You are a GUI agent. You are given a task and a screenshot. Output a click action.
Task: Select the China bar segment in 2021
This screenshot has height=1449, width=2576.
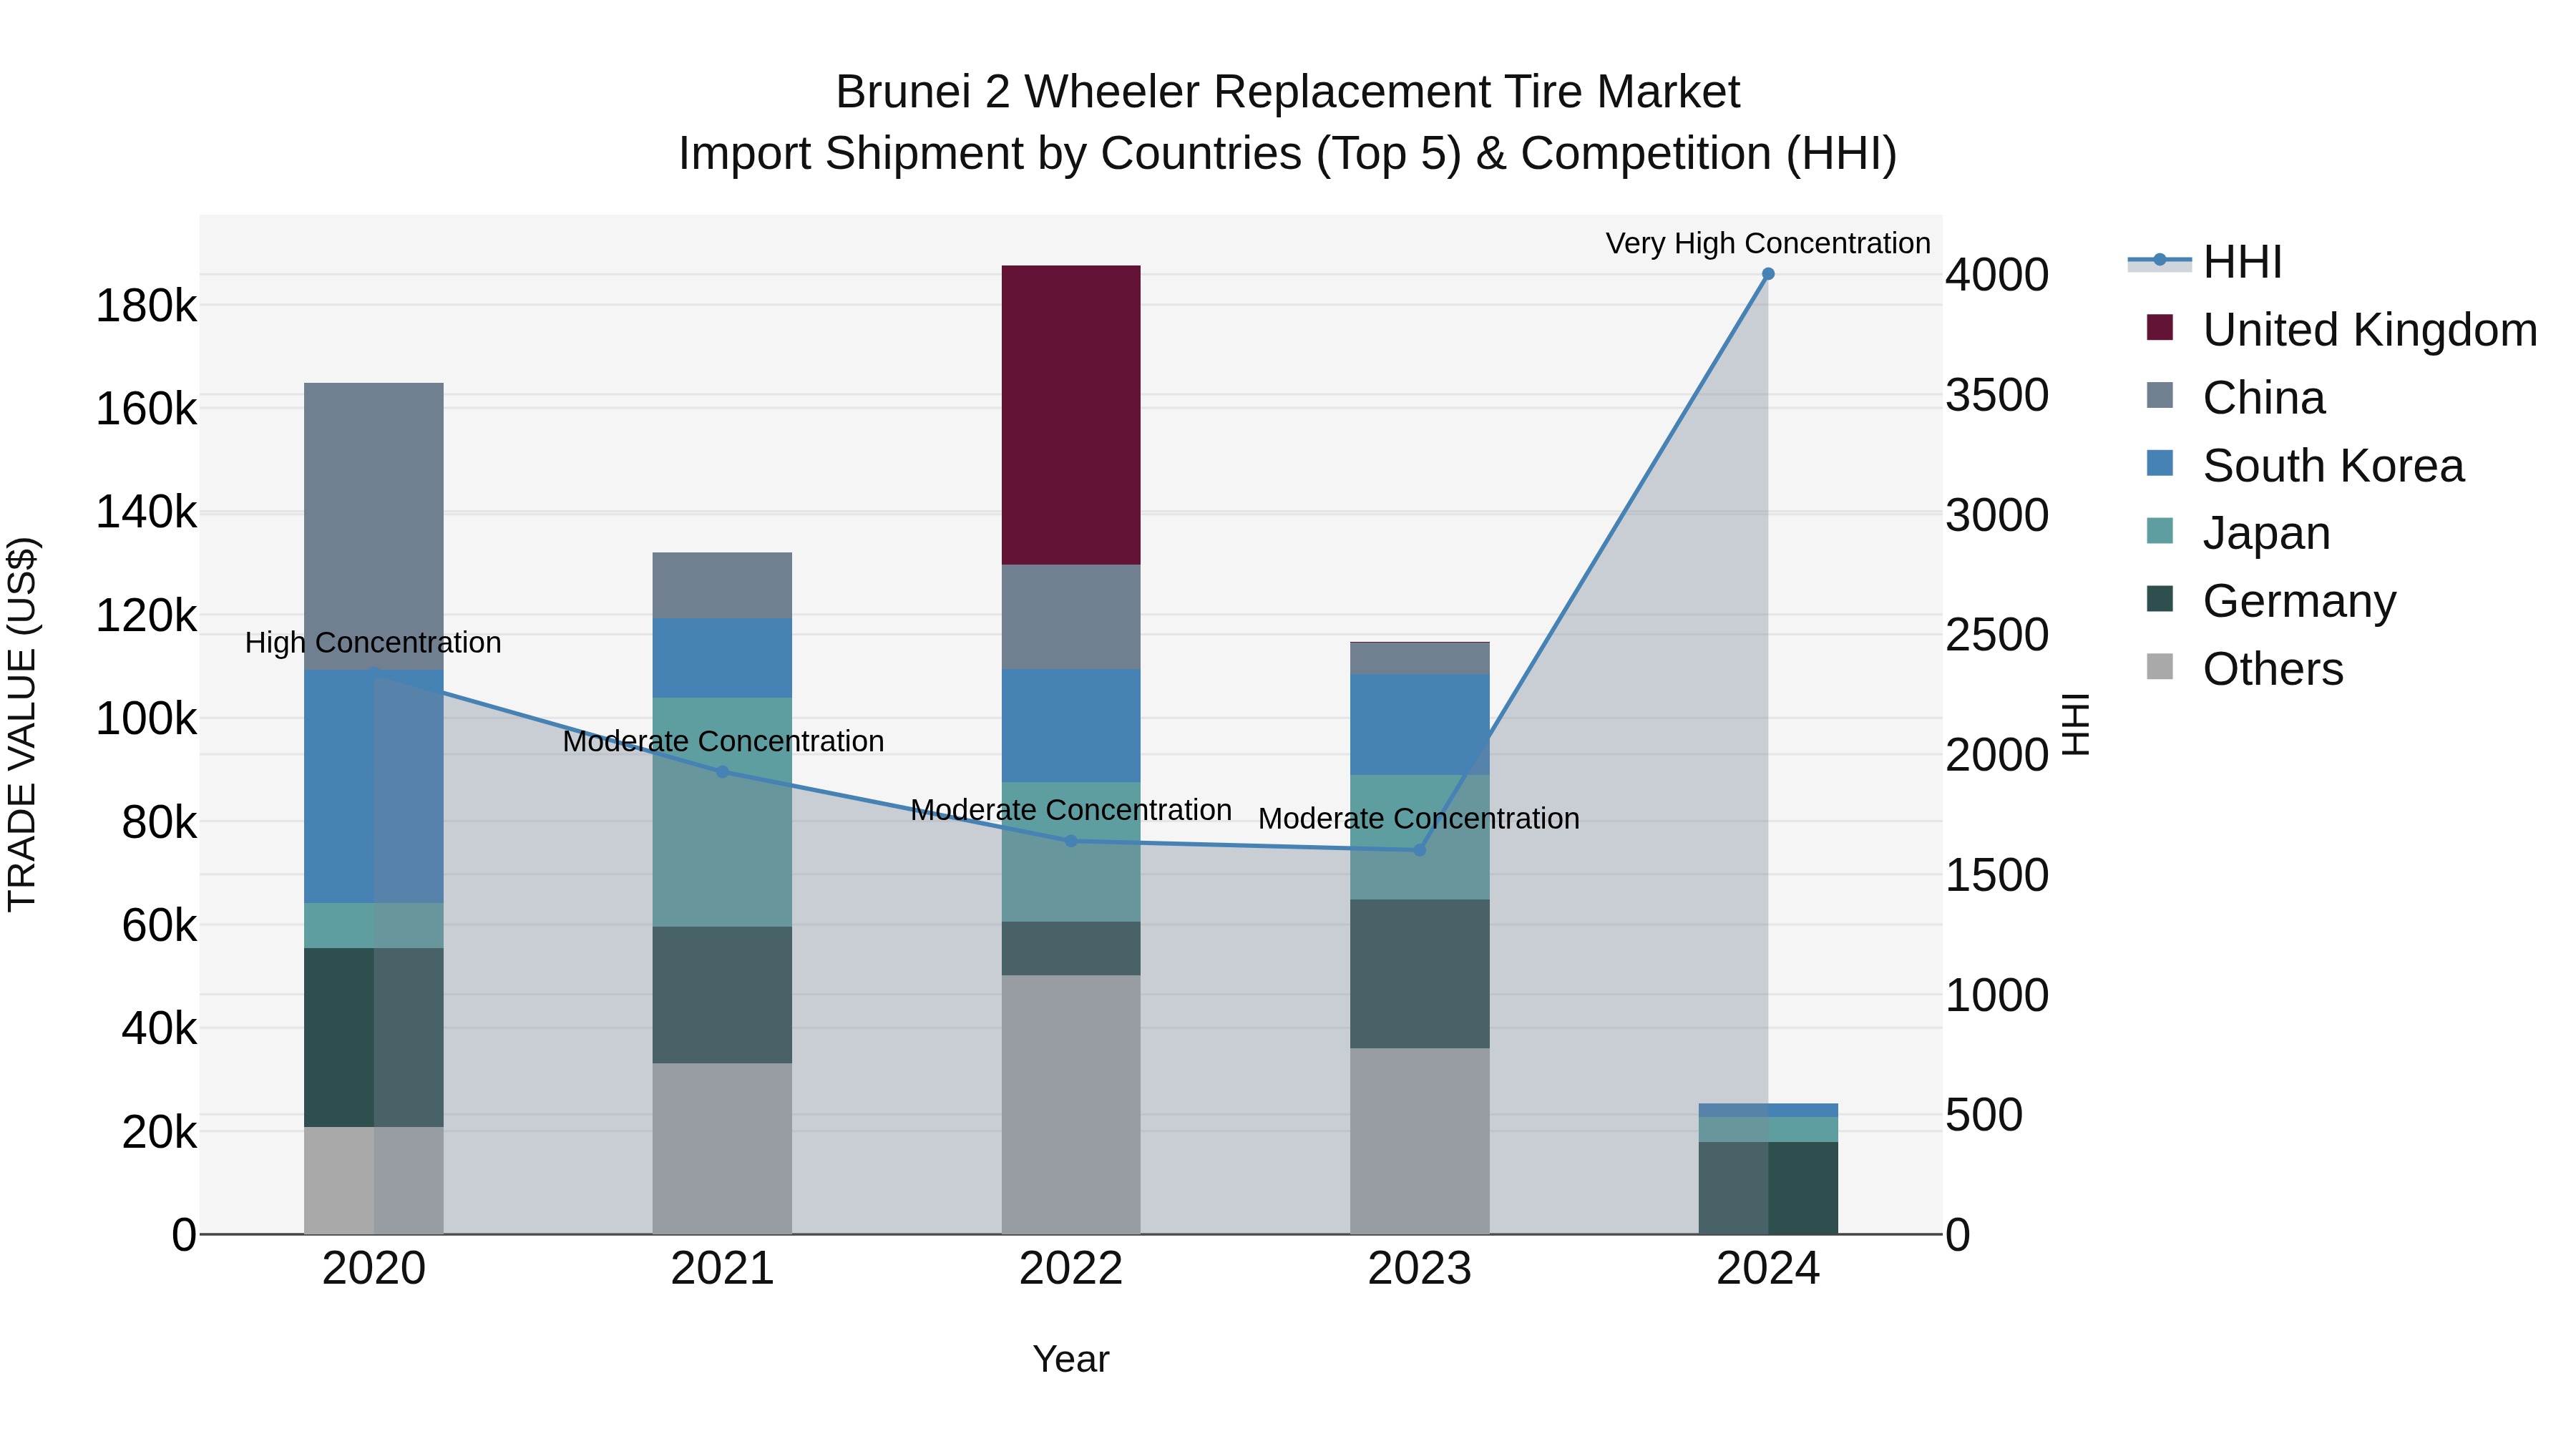[723, 585]
